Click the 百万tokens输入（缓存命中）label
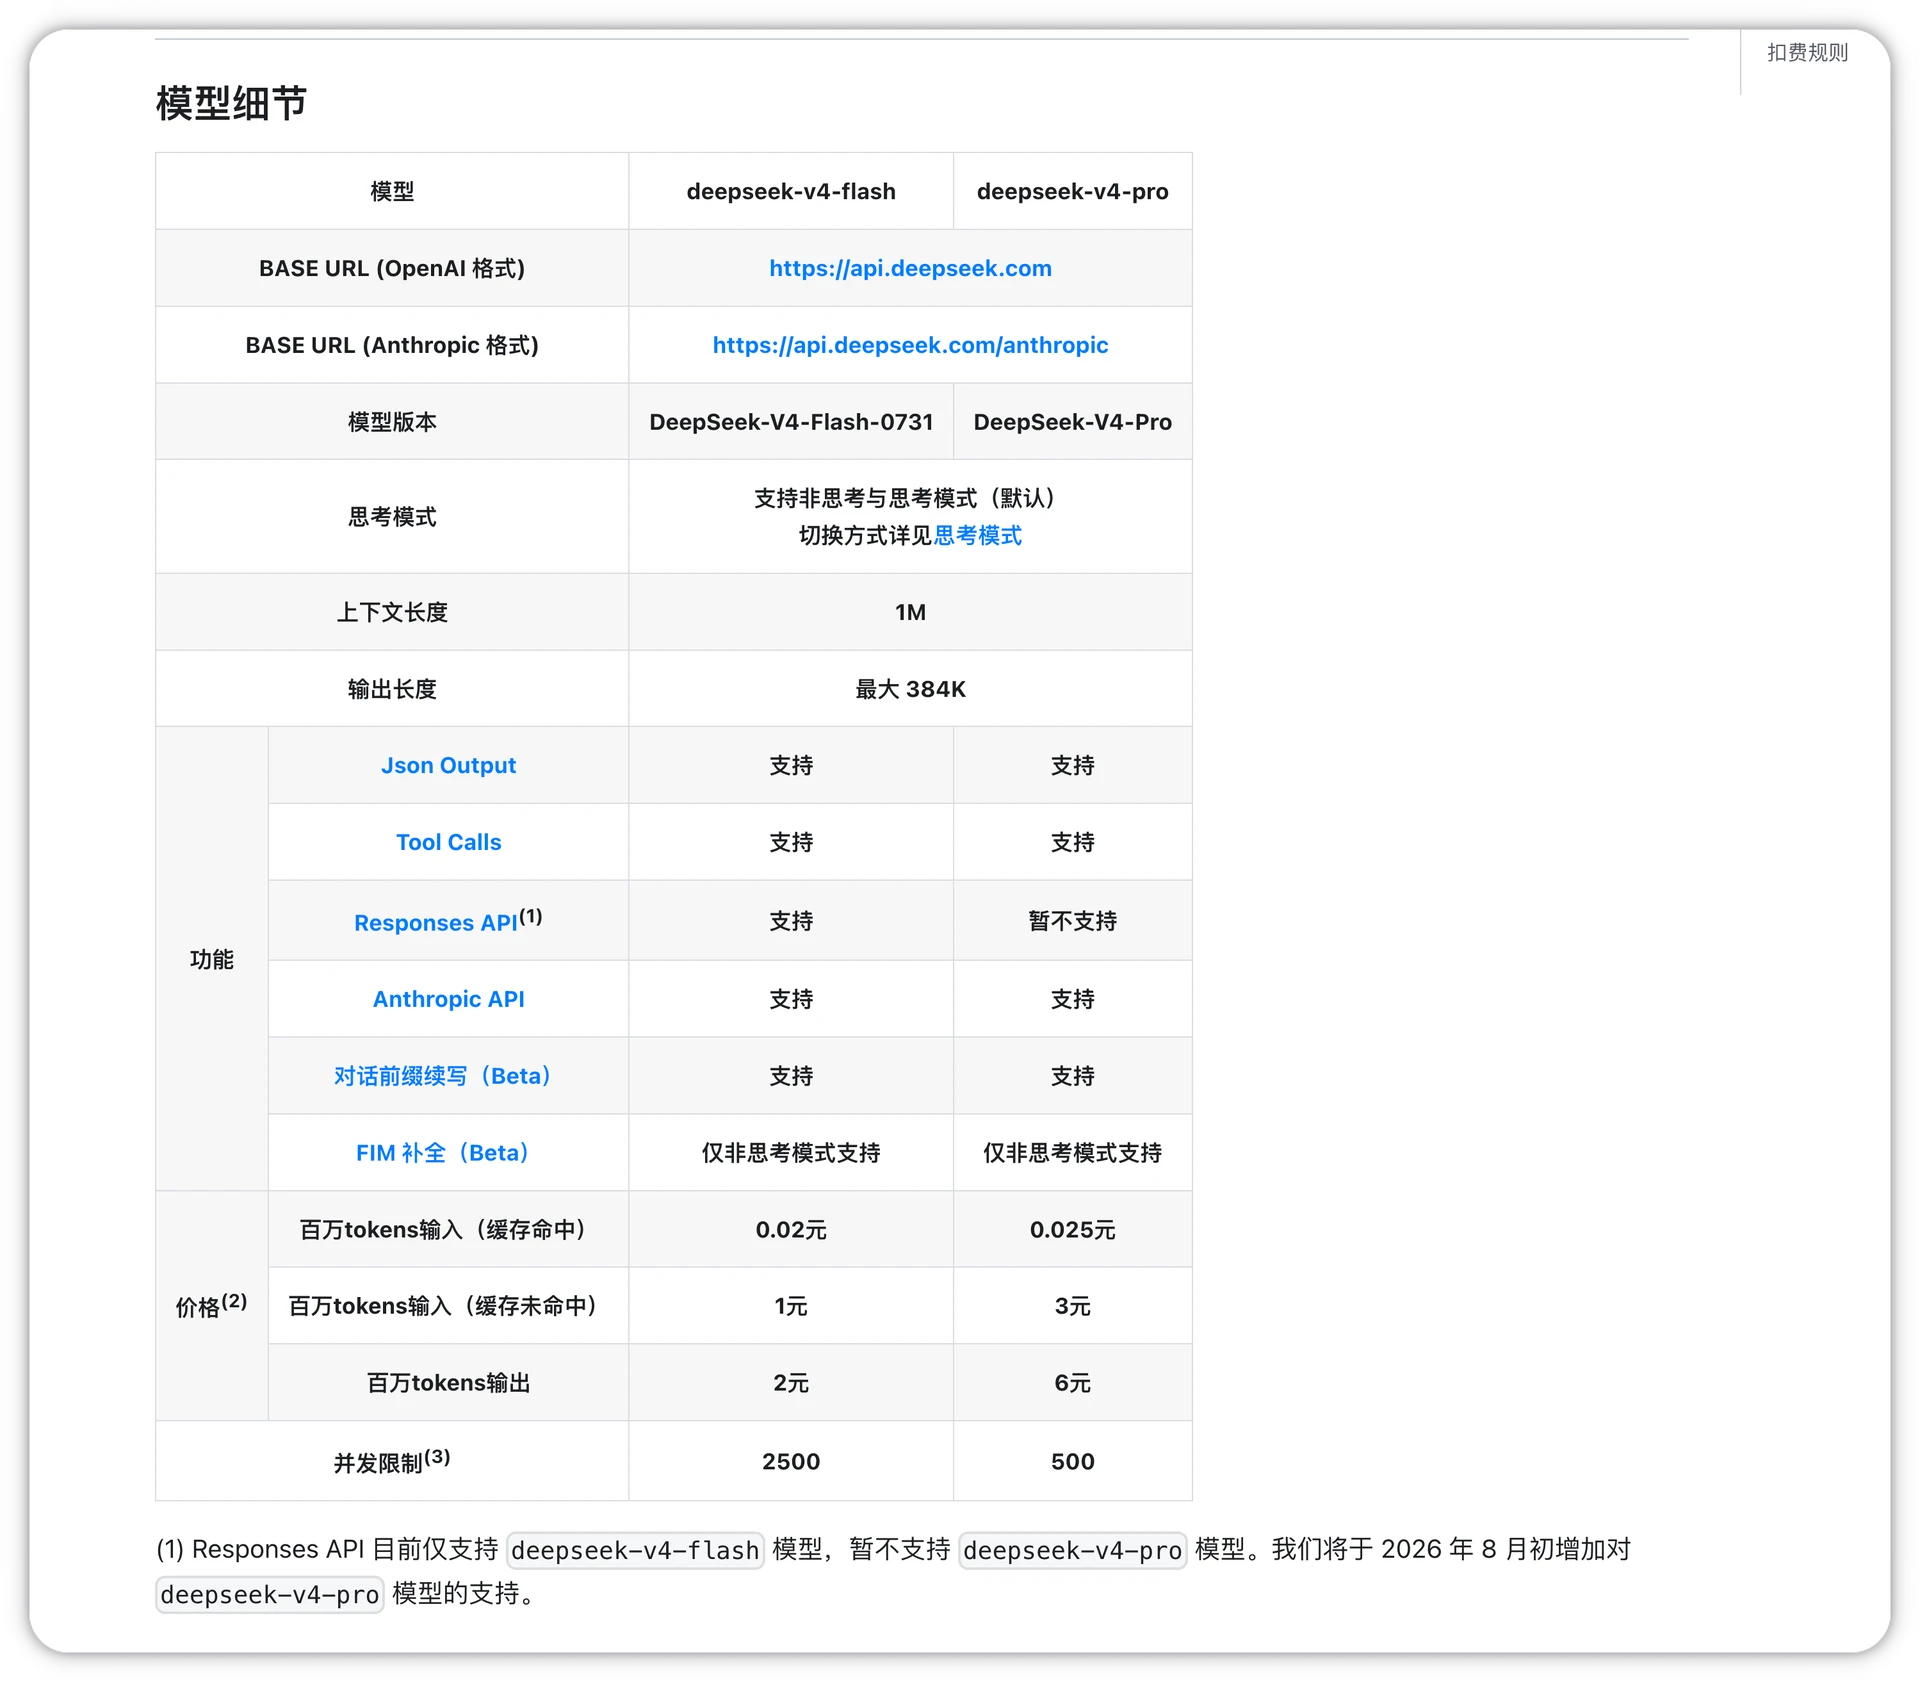Image resolution: width=1920 pixels, height=1682 pixels. tap(448, 1229)
